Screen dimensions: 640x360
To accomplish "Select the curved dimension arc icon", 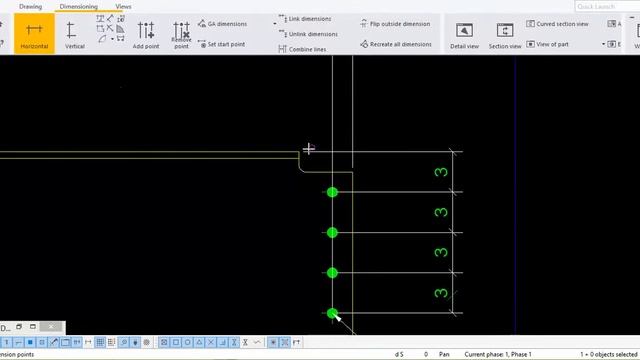I will pos(102,39).
